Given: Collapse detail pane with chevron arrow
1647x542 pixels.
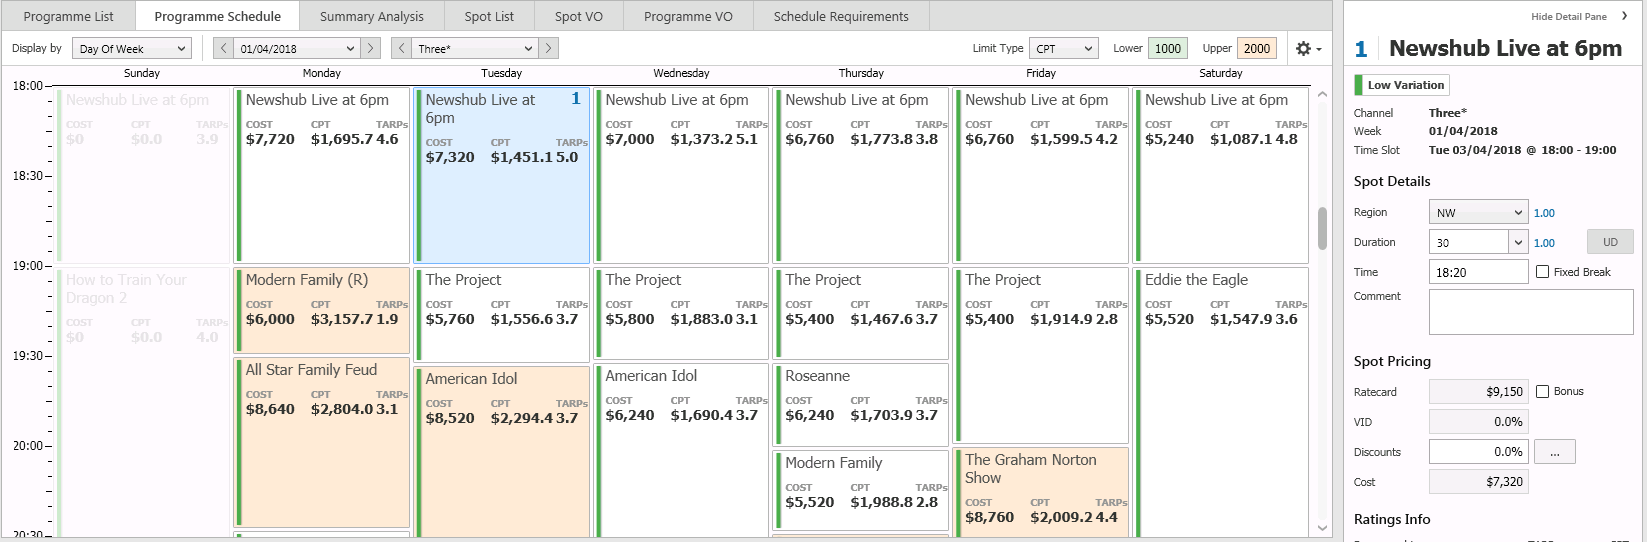Looking at the screenshot, I should 1624,16.
